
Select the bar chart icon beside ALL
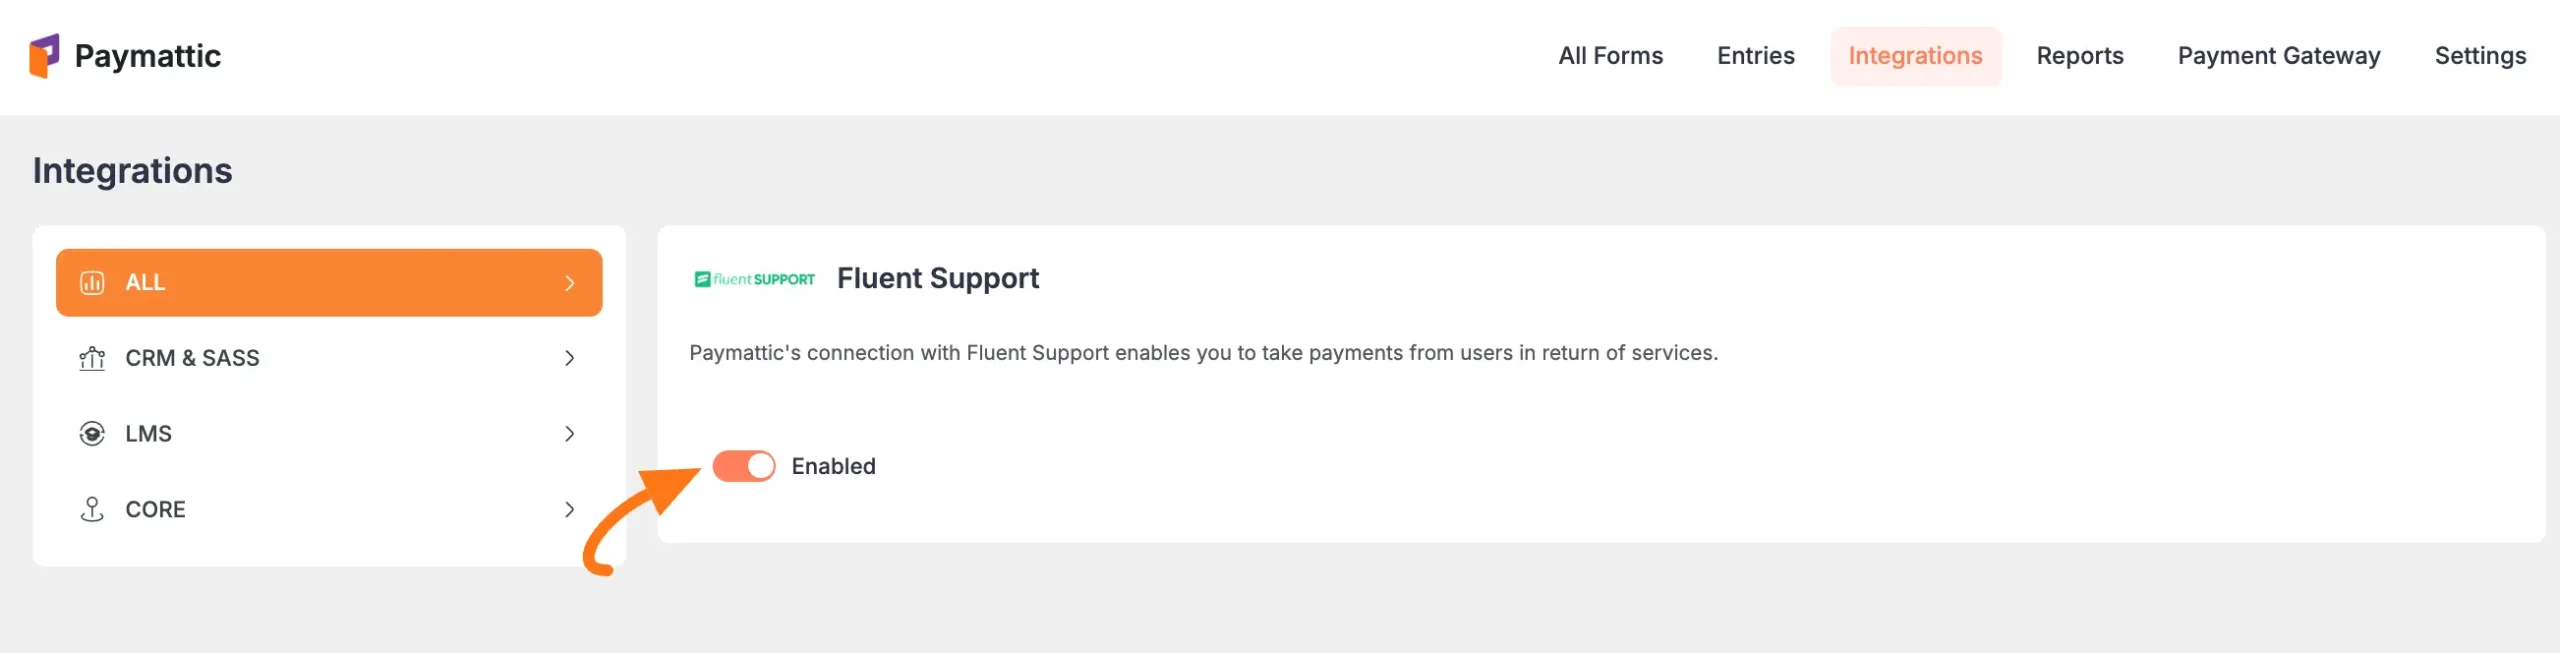click(92, 282)
